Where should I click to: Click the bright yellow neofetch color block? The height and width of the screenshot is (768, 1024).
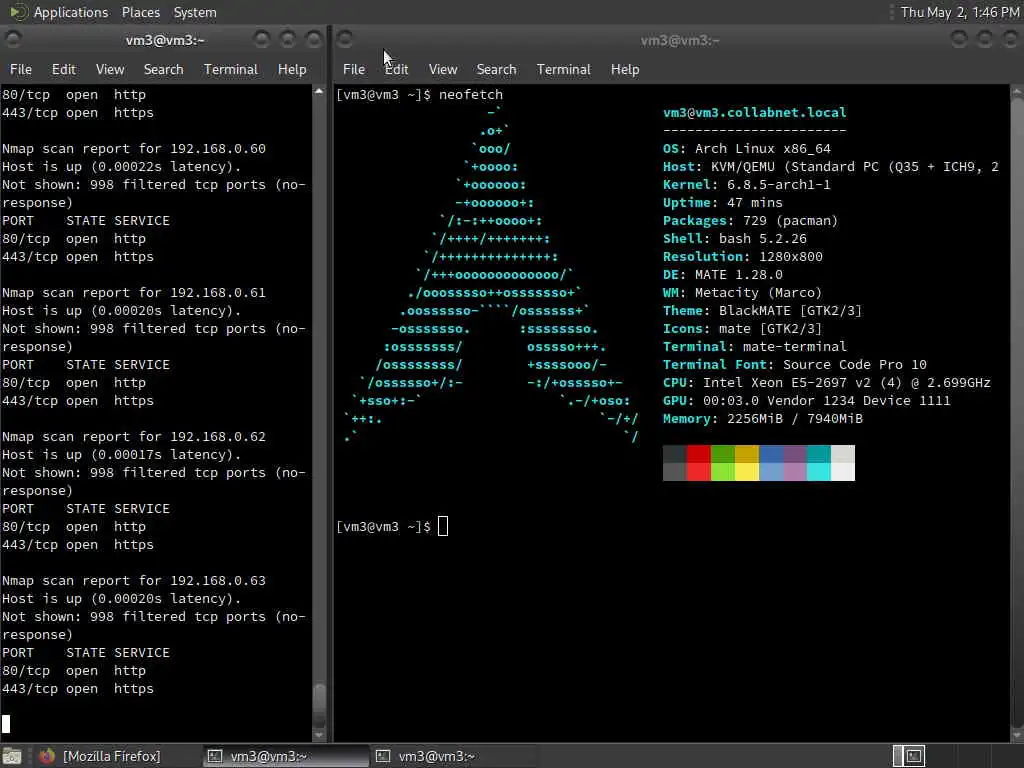pos(746,472)
